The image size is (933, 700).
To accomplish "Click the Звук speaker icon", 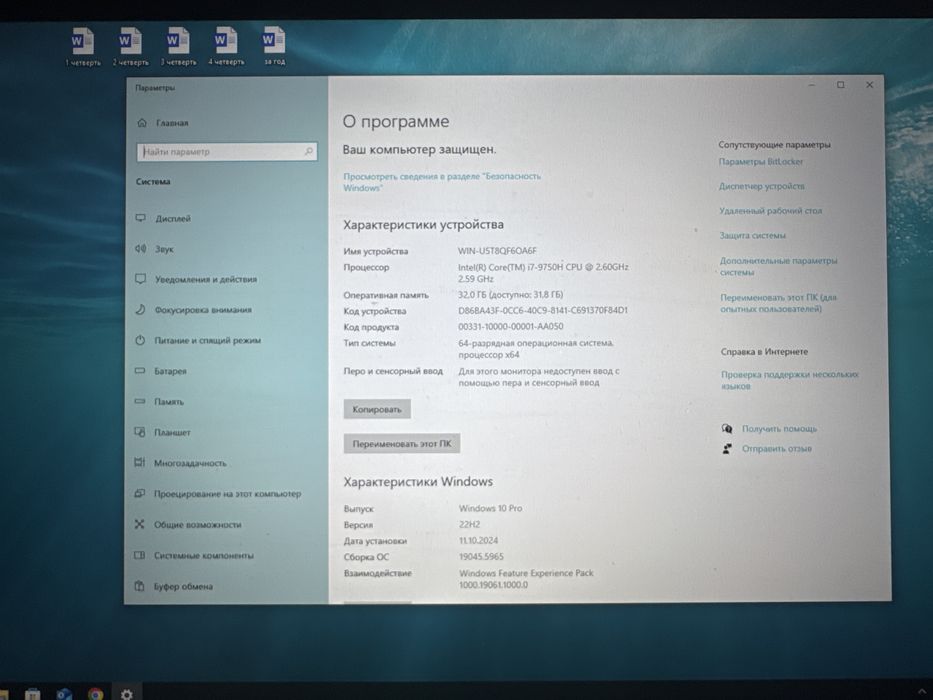I will coord(140,248).
